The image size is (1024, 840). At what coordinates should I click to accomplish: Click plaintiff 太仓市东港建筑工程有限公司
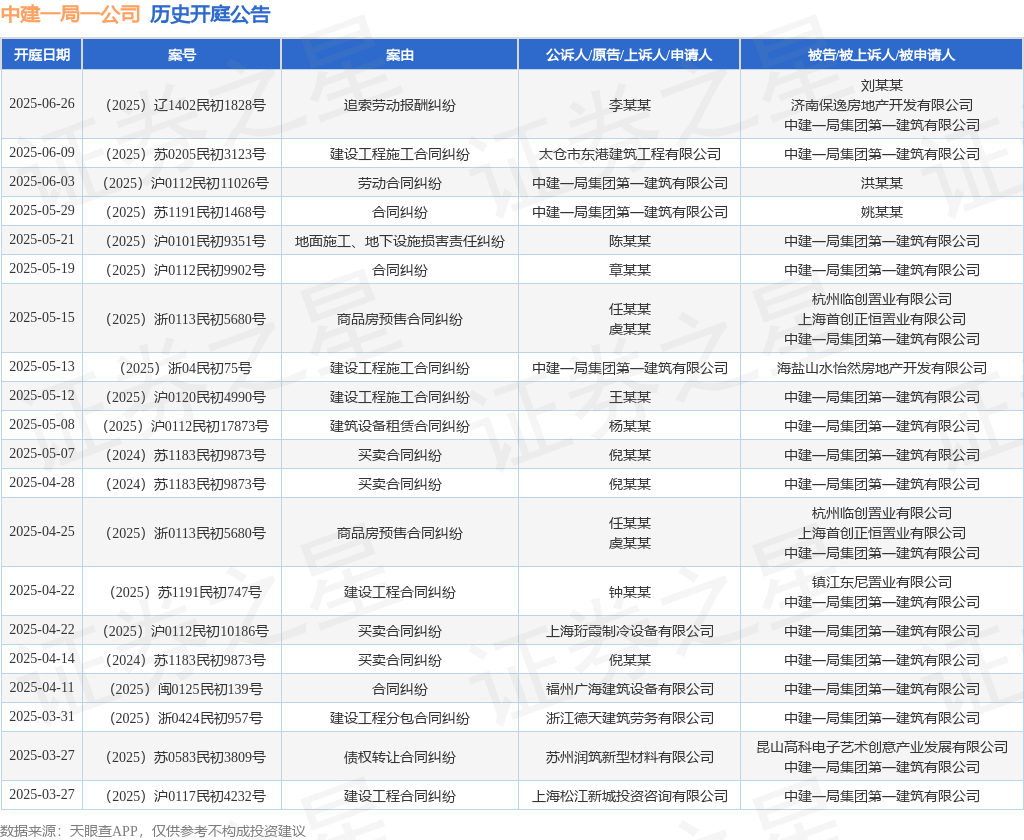coord(630,154)
